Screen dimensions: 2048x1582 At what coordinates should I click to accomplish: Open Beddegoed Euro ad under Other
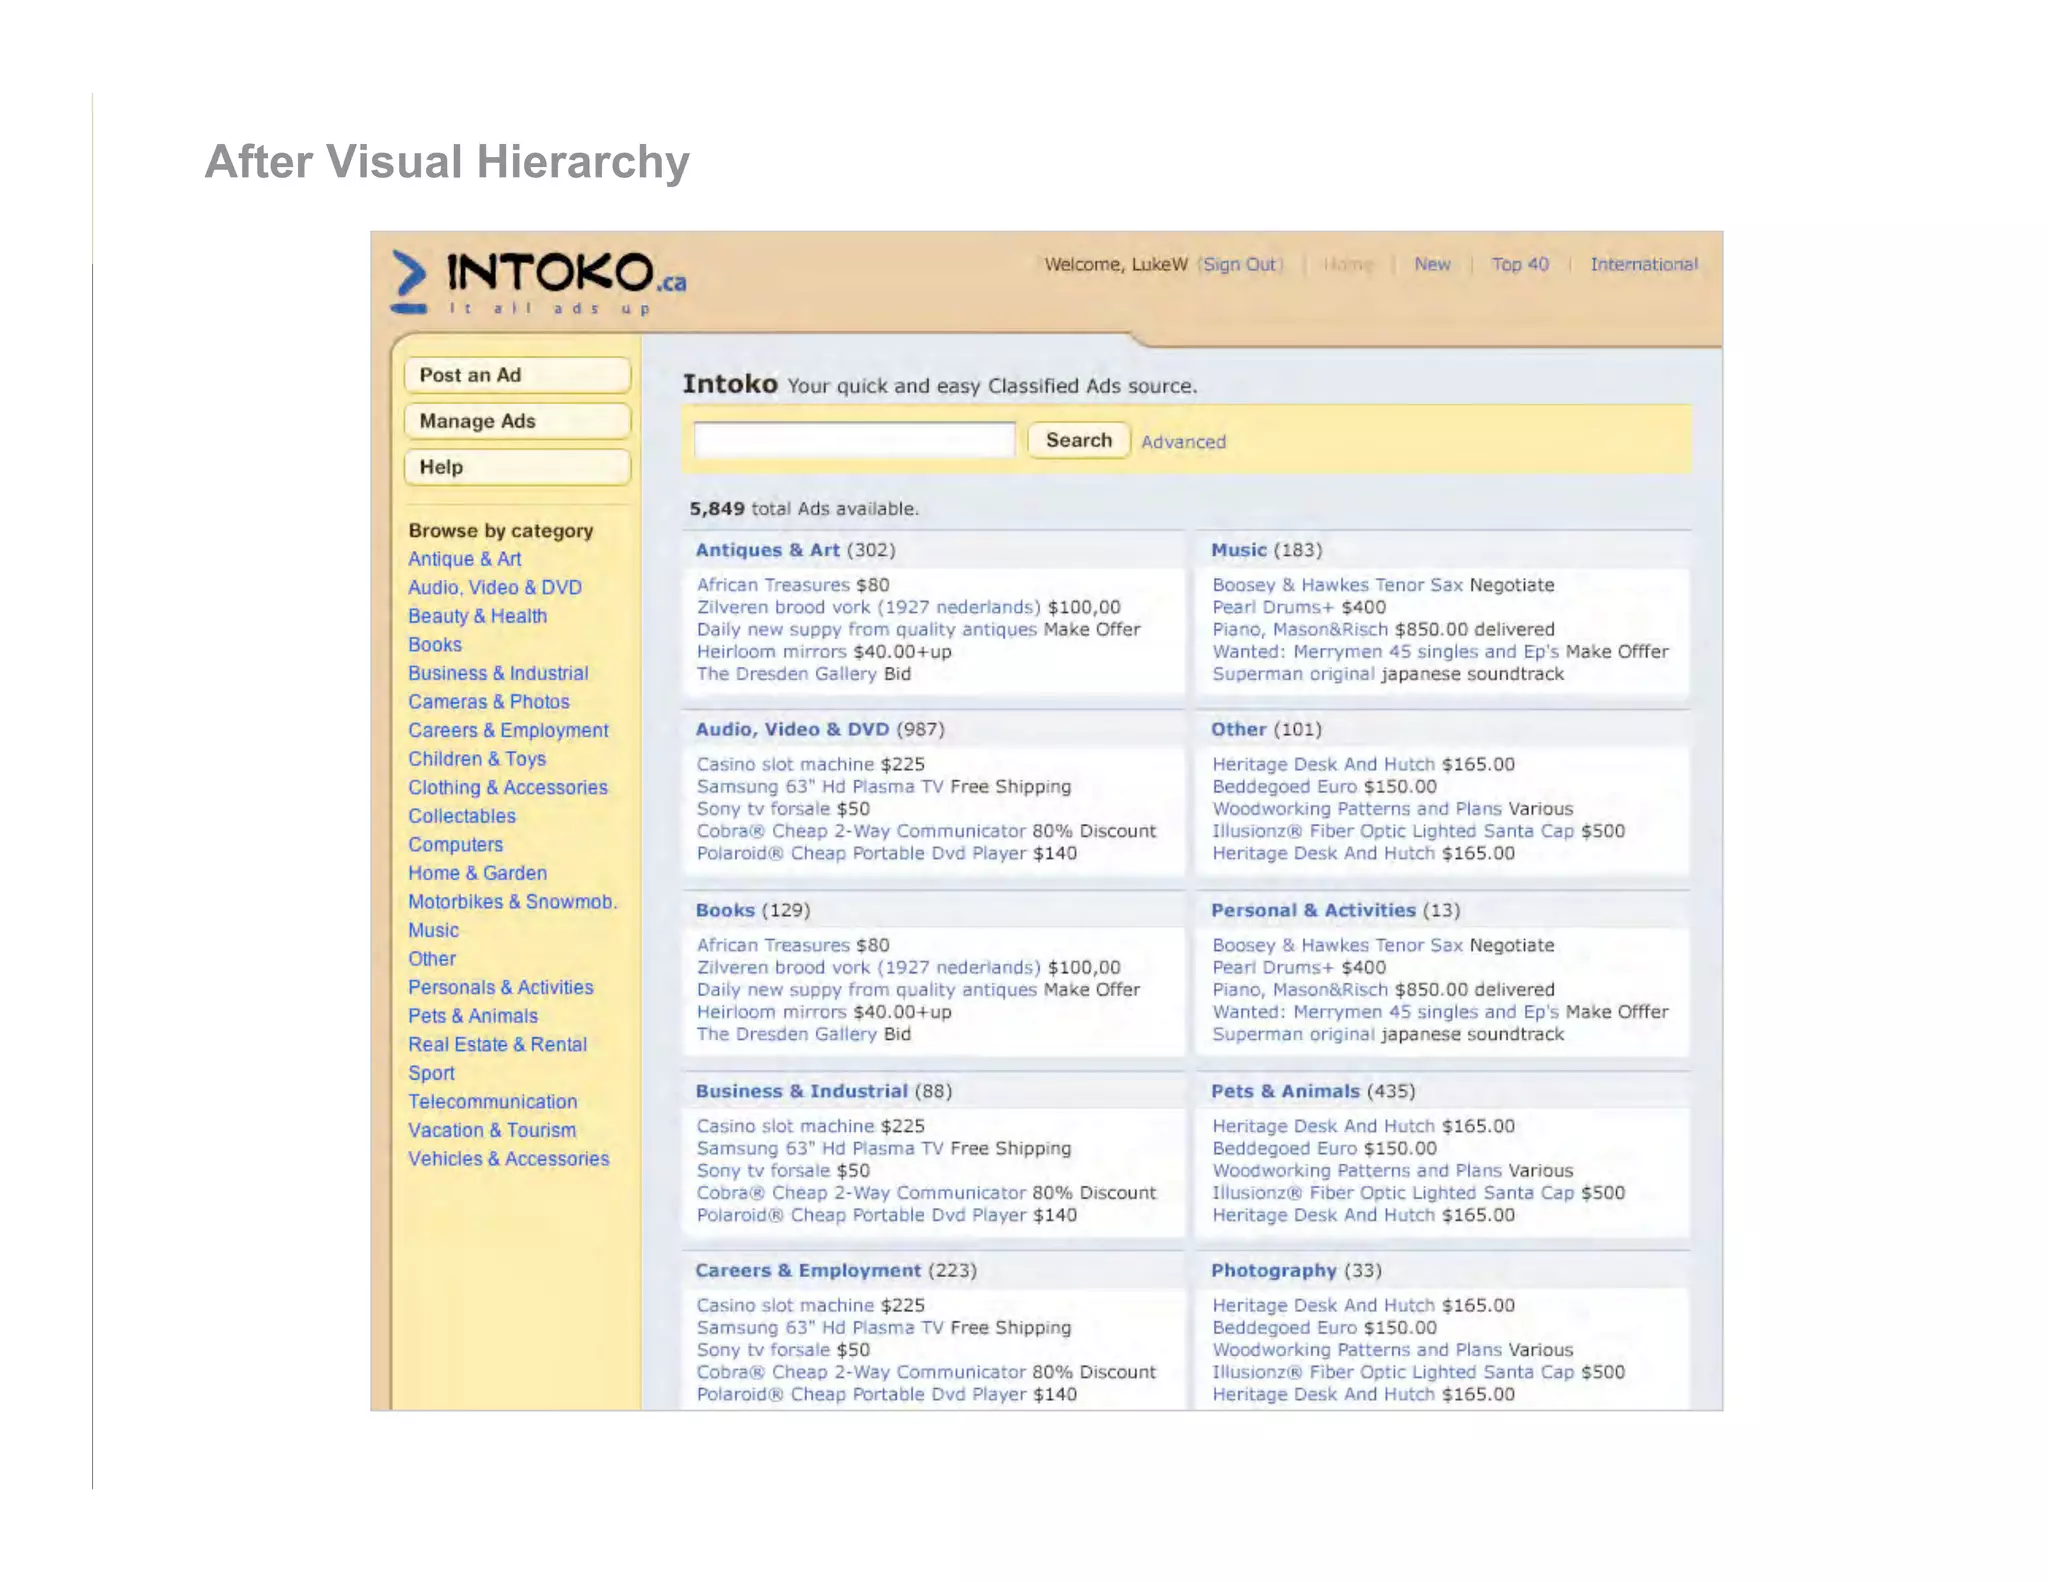click(1284, 786)
